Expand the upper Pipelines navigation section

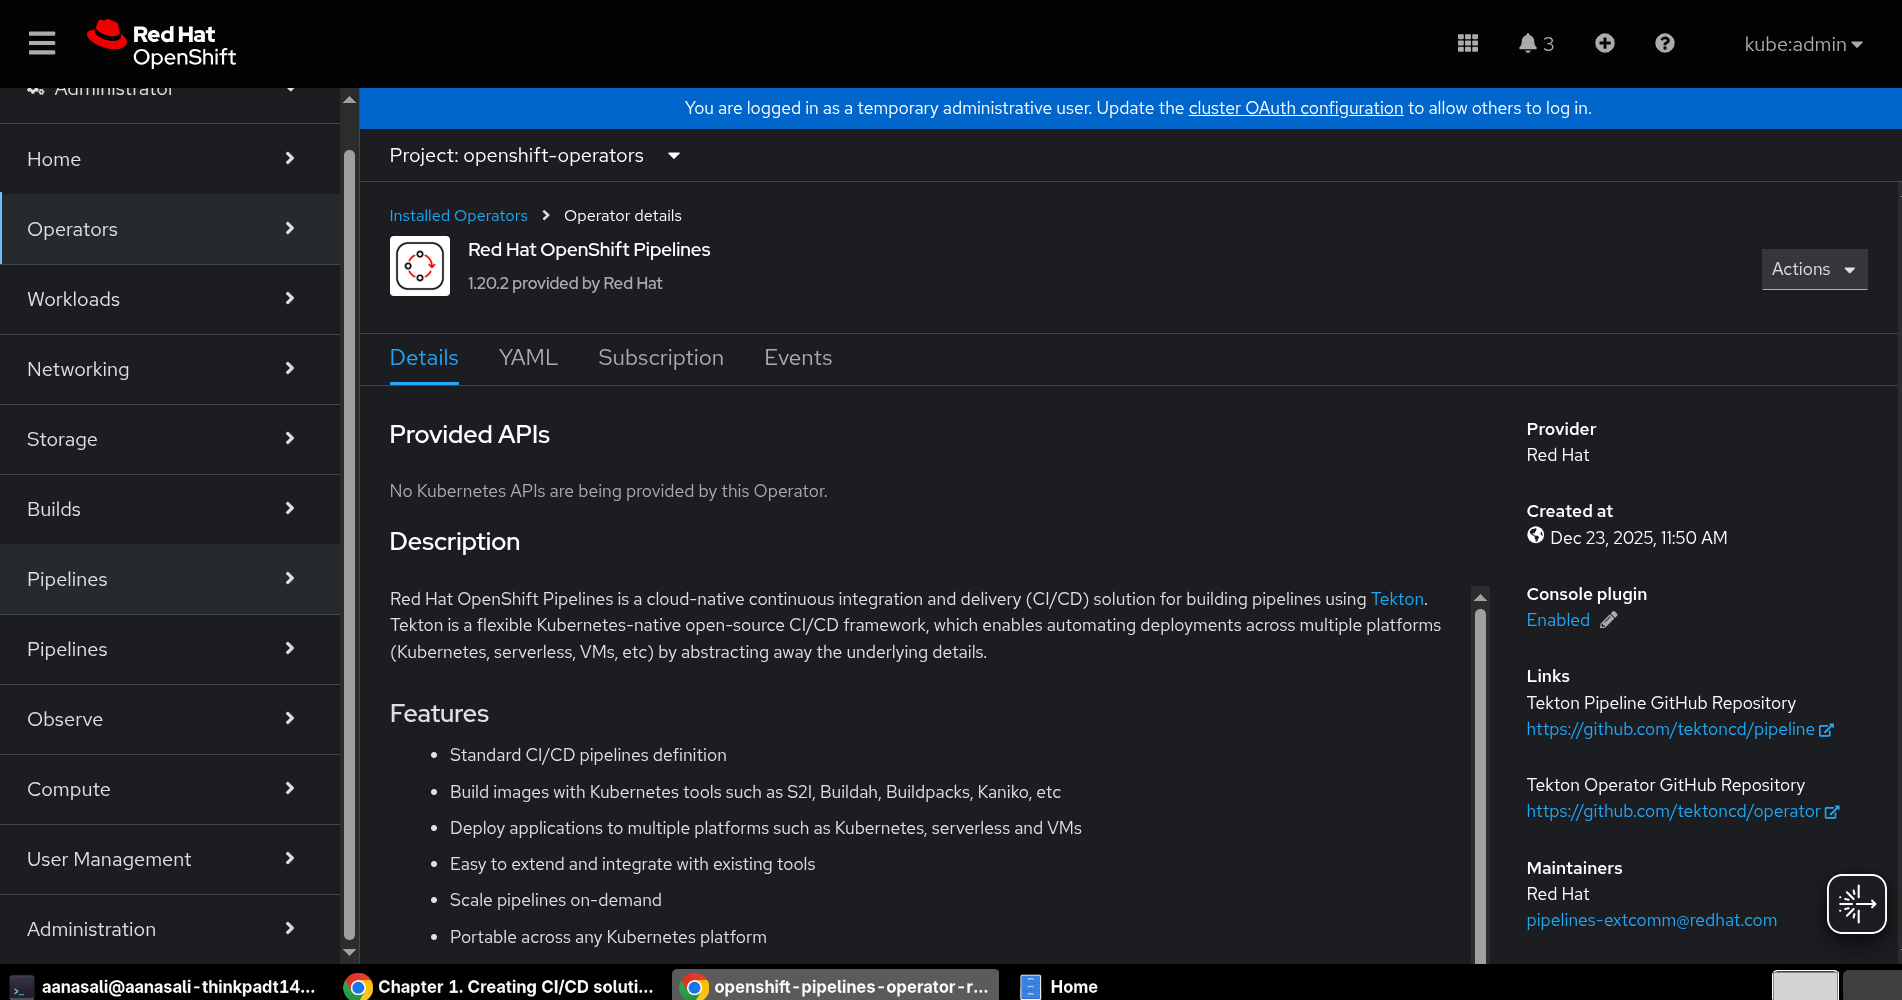[170, 579]
